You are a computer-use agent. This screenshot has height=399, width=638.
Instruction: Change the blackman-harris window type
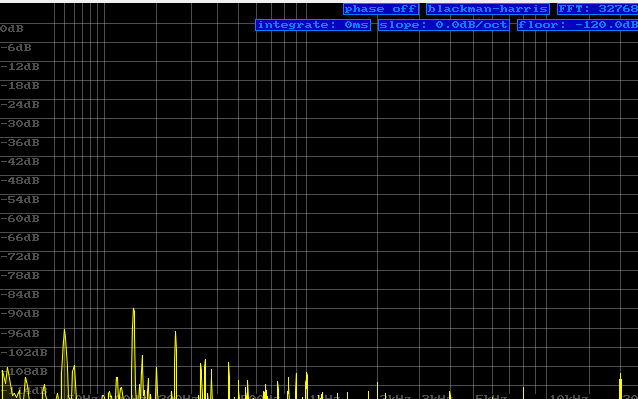487,9
